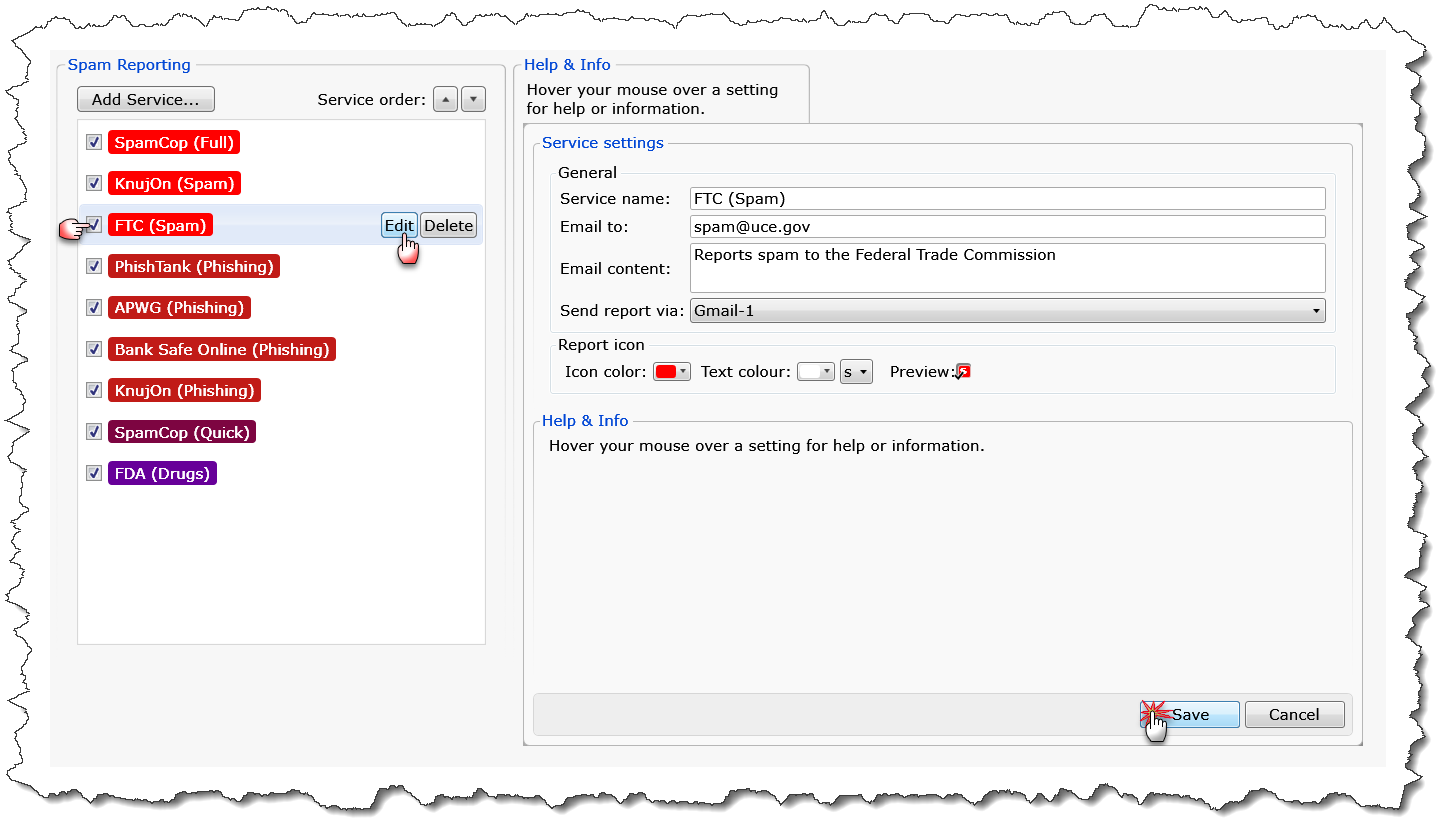Cancel the service settings changes
Image resolution: width=1451 pixels, height=832 pixels.
[x=1294, y=715]
